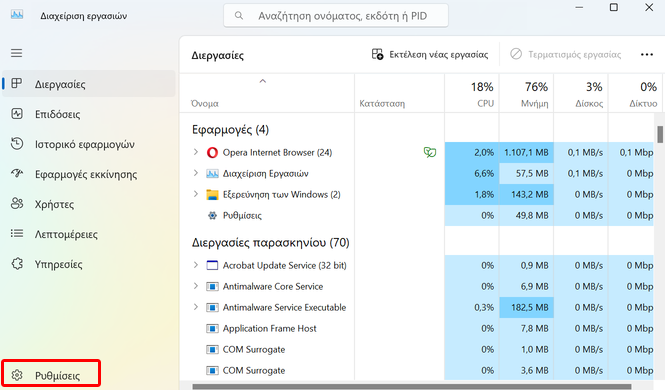Viewport: 665px width, 390px height.
Task: Expand Opera Internet Browser process group
Action: (x=196, y=152)
